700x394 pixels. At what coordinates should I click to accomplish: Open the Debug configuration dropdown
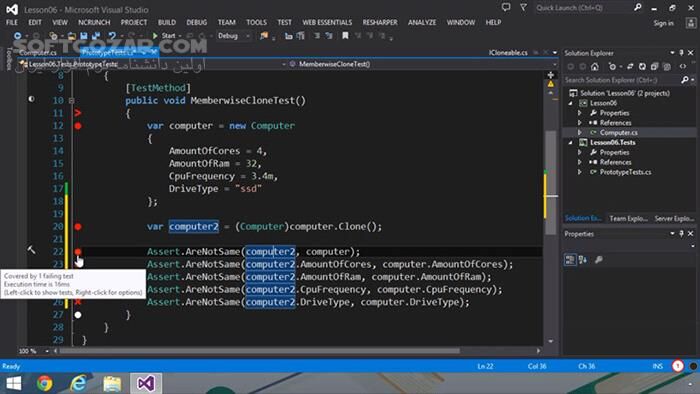pyautogui.click(x=233, y=36)
